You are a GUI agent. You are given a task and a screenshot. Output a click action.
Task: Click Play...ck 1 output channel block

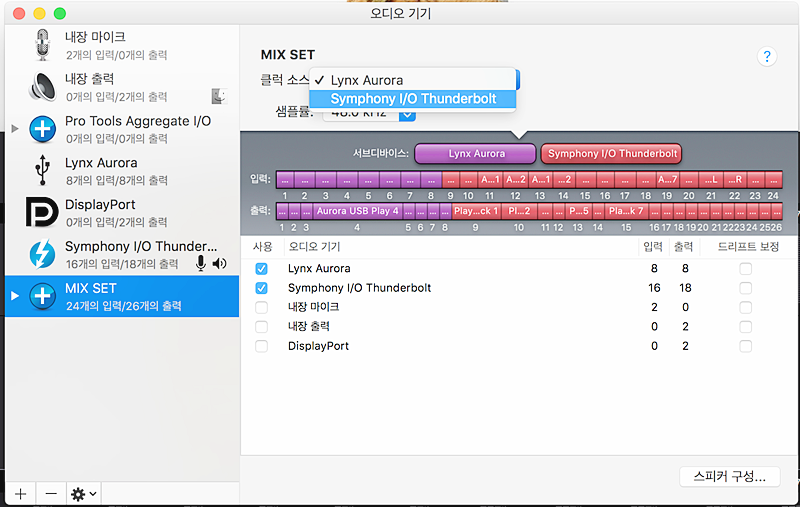click(x=476, y=211)
